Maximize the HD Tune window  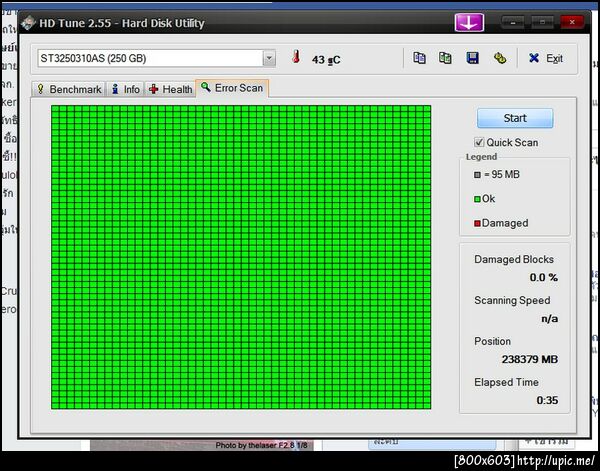point(542,22)
